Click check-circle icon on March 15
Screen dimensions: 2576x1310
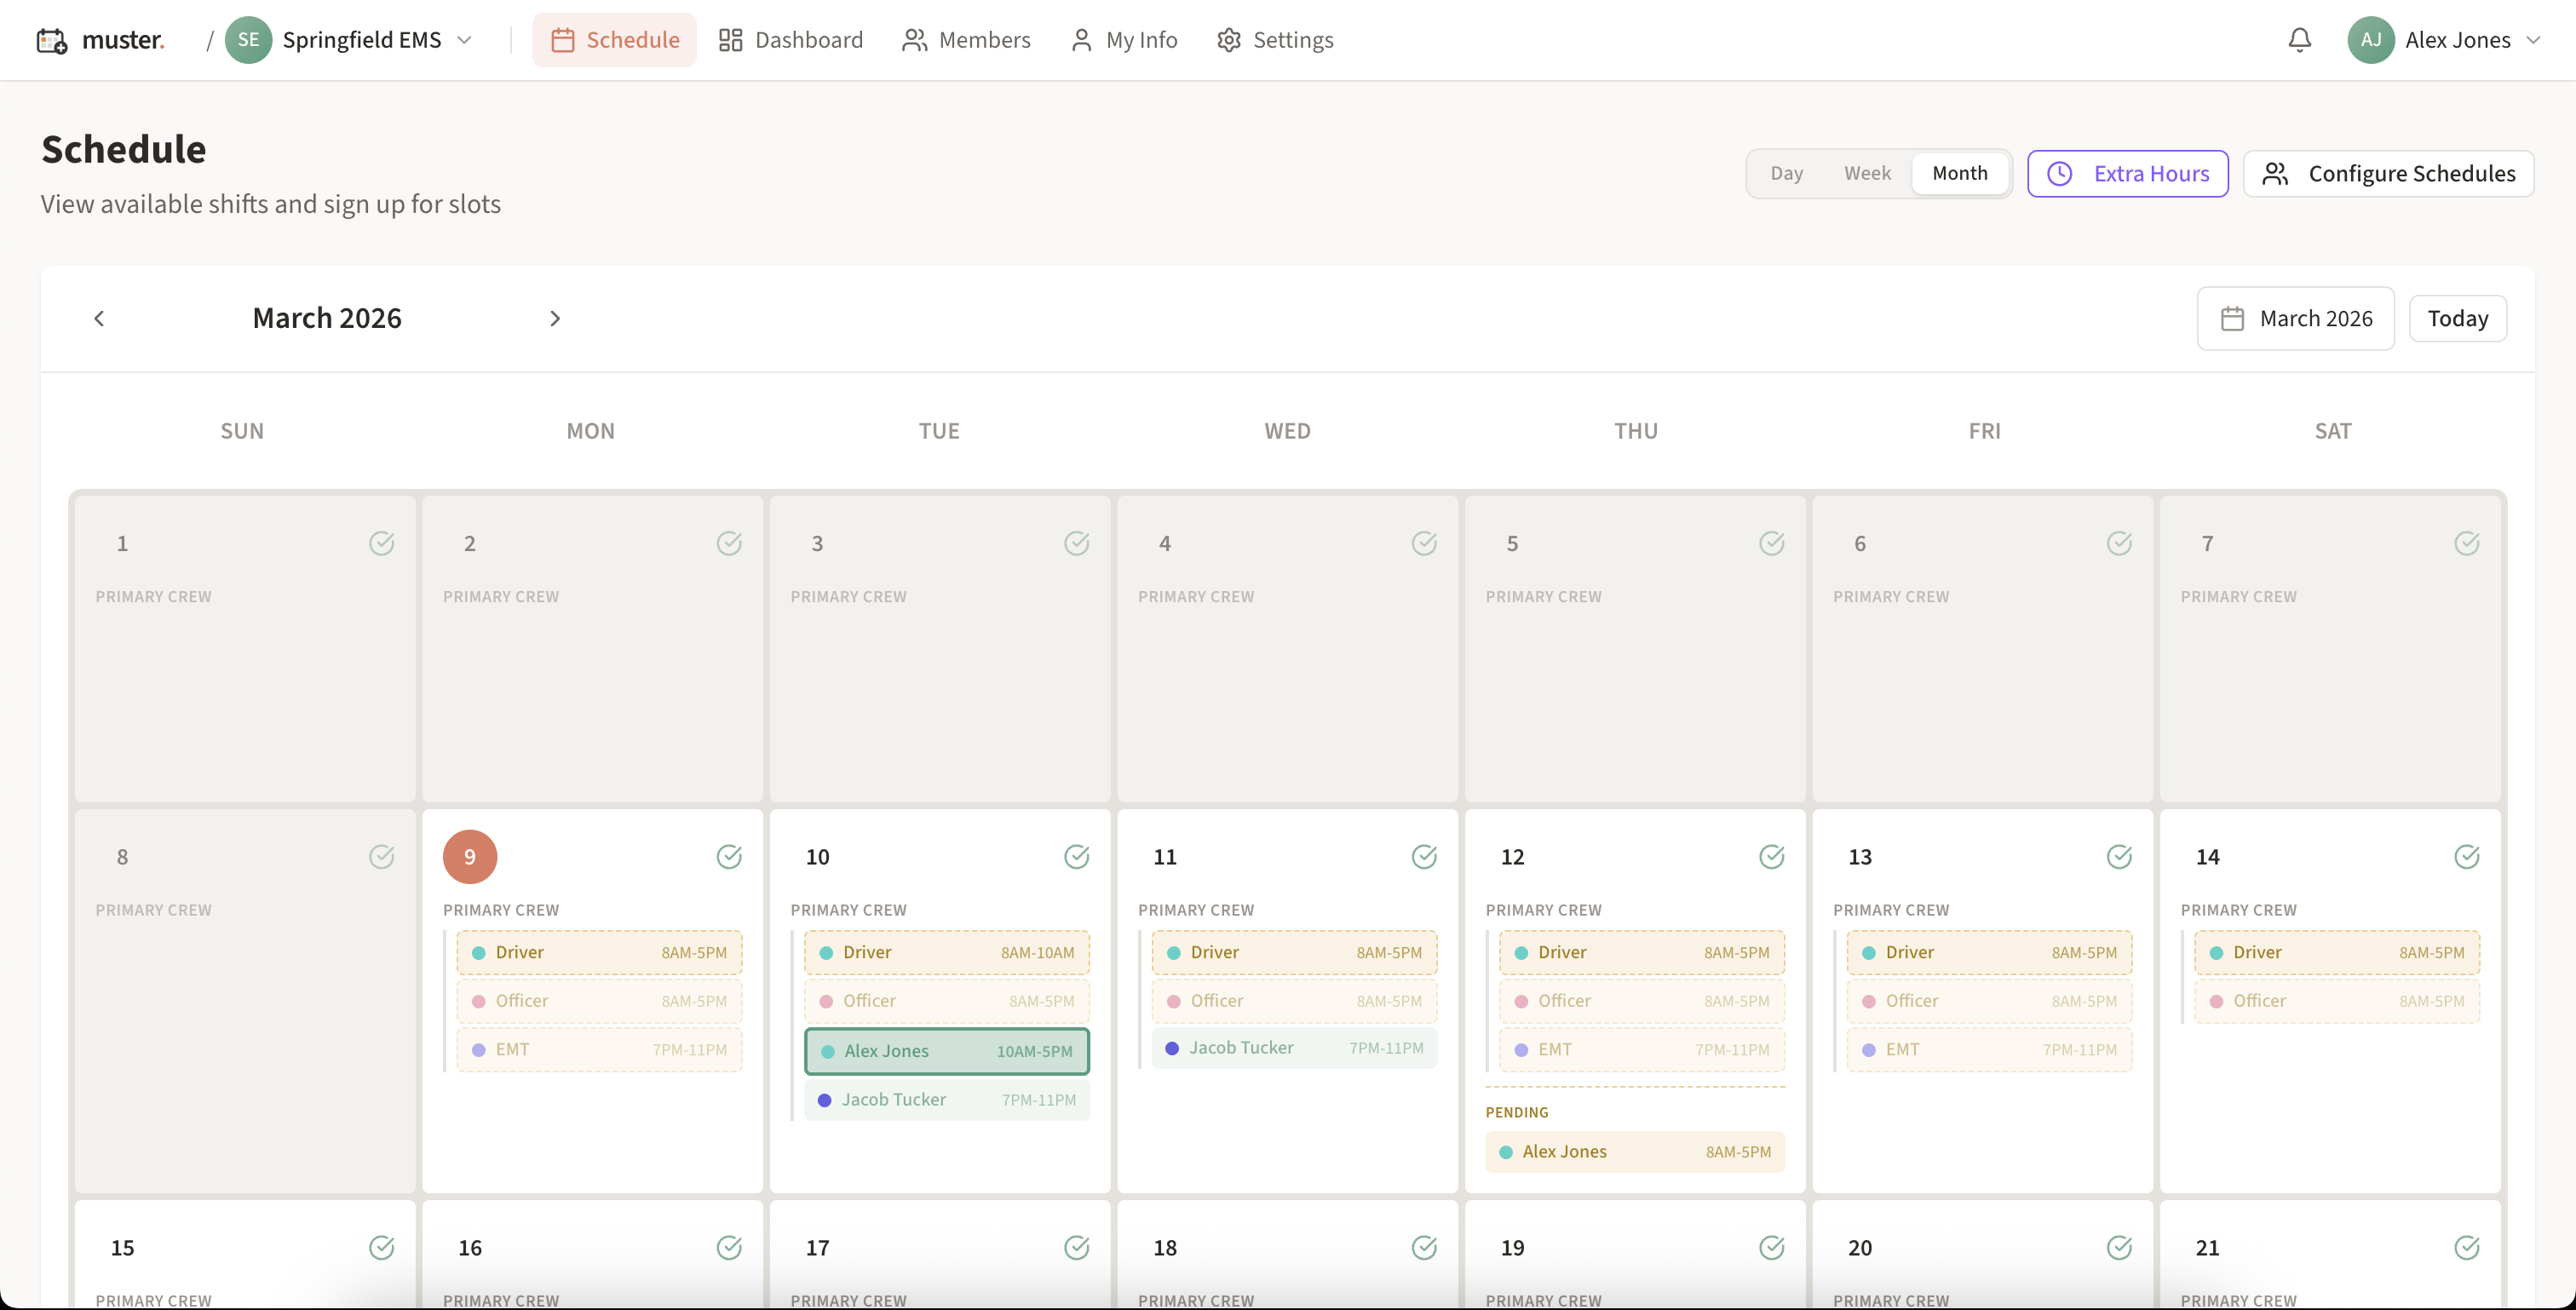pos(381,1247)
